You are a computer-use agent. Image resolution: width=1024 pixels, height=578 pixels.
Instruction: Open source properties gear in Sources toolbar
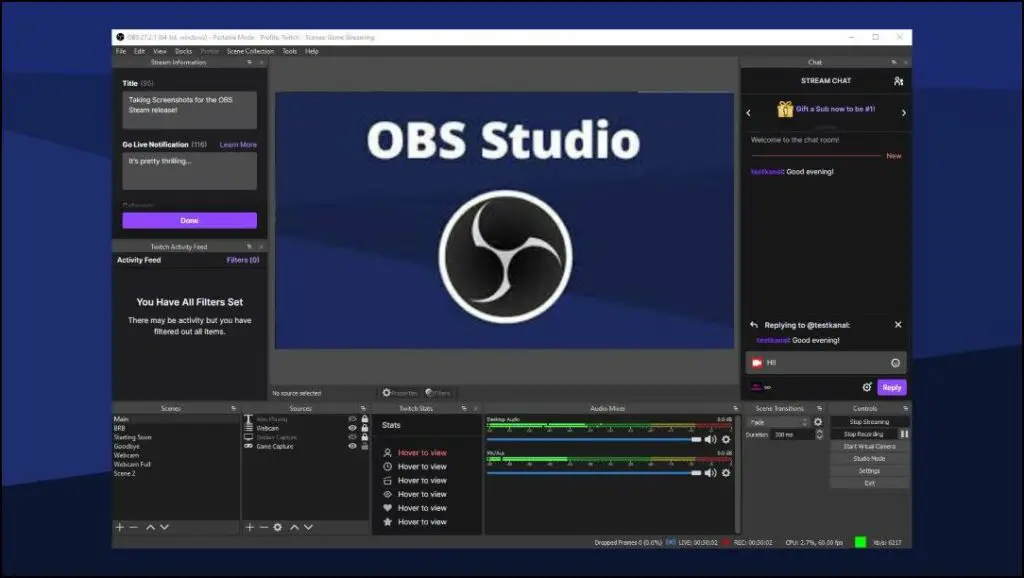click(278, 527)
